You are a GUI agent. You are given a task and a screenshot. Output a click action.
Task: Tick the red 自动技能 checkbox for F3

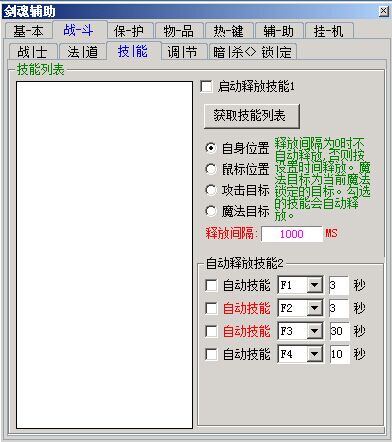[x=211, y=332]
